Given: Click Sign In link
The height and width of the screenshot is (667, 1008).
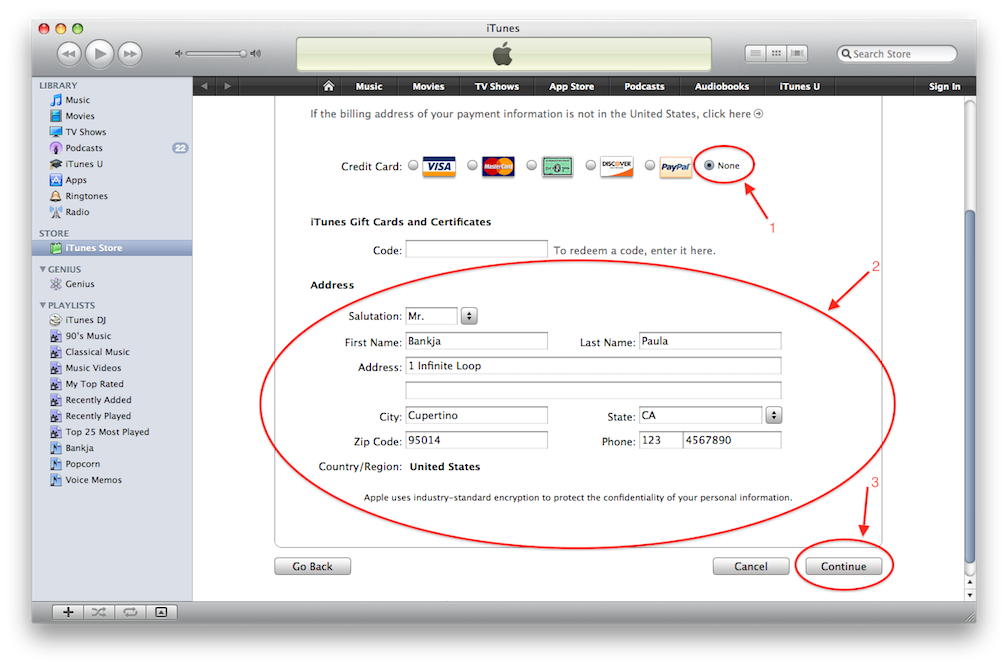Looking at the screenshot, I should pyautogui.click(x=944, y=86).
